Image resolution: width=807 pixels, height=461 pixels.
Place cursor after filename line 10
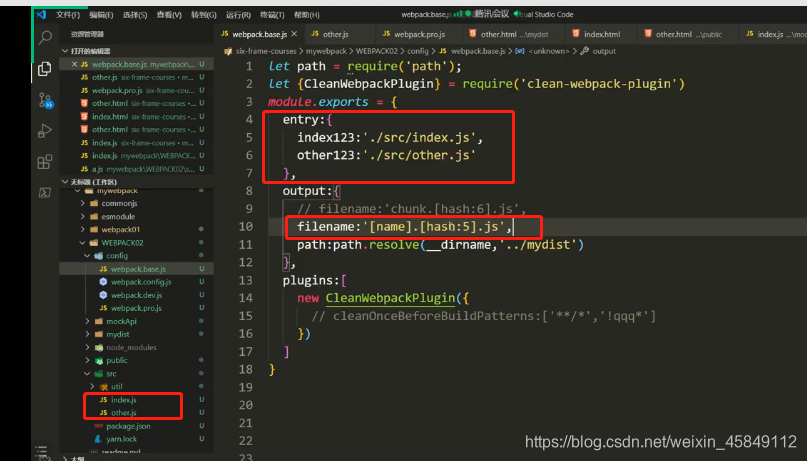coord(513,226)
